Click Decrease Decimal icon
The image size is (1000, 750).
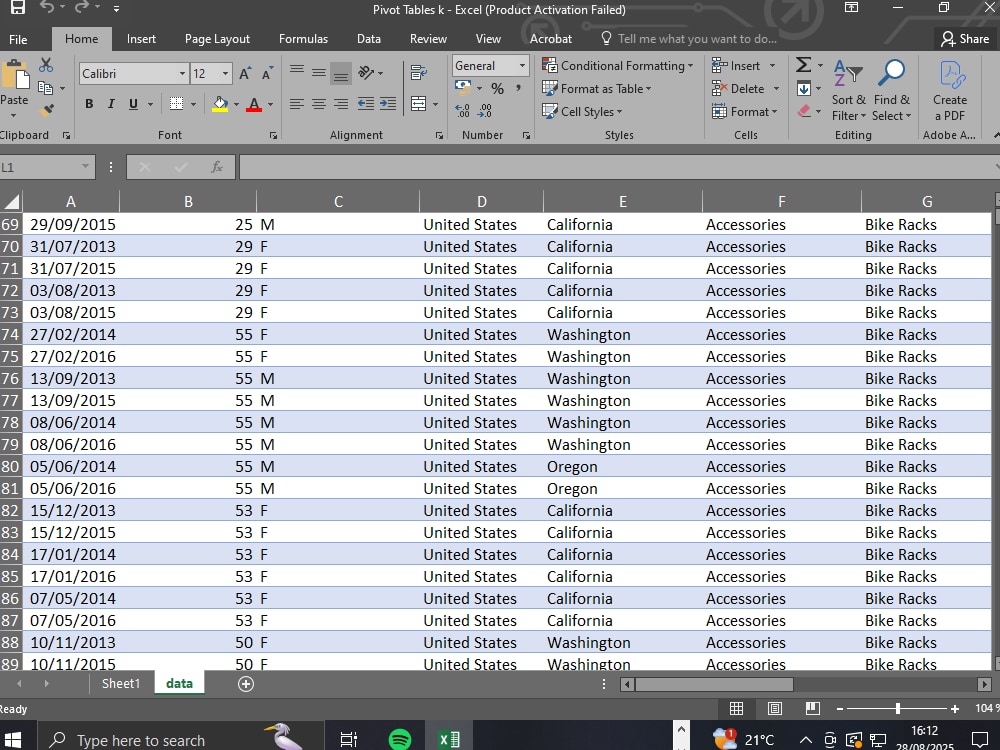click(485, 111)
